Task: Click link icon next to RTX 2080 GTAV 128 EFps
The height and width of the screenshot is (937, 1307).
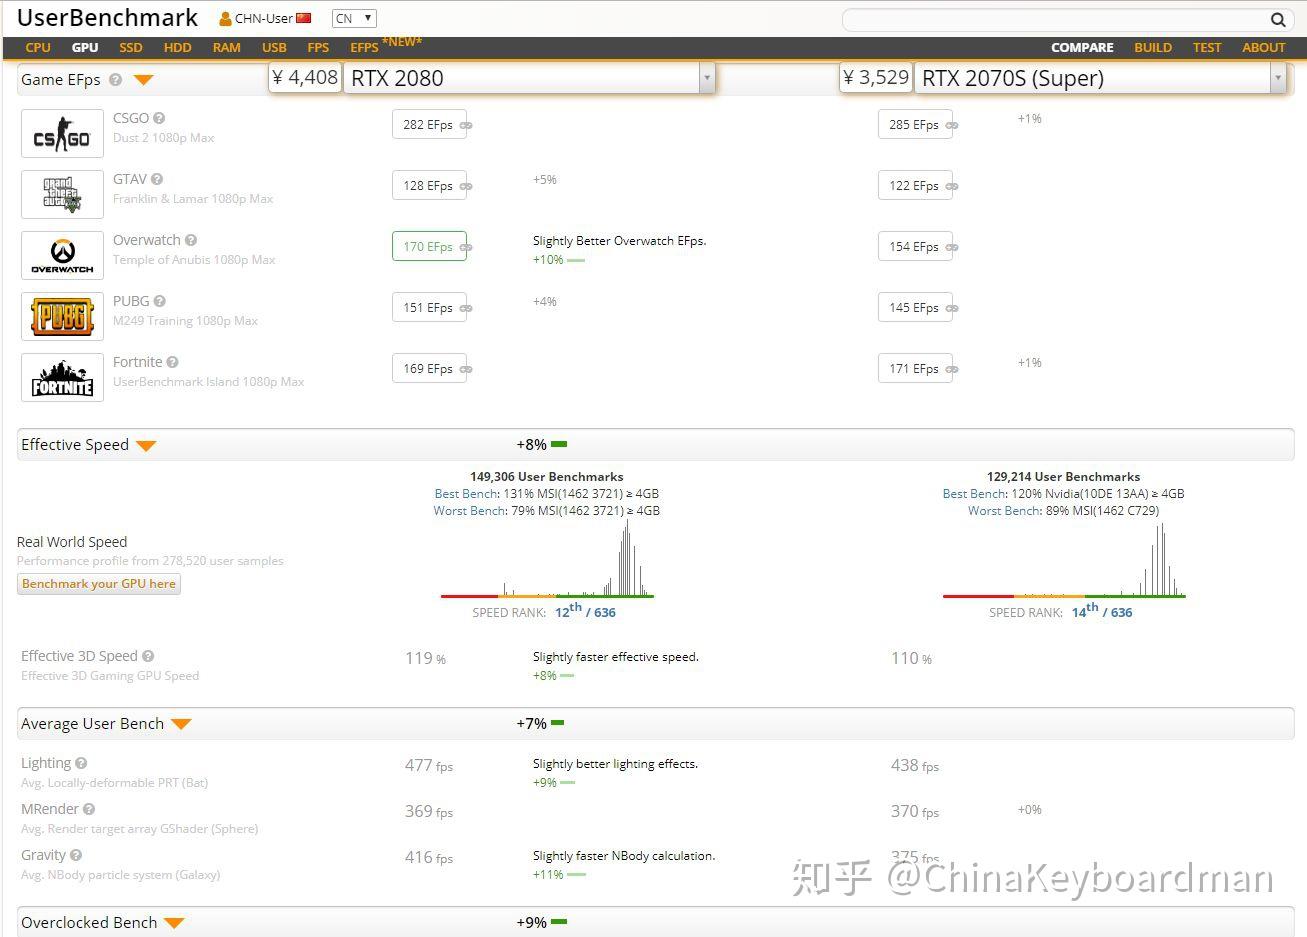Action: 466,187
